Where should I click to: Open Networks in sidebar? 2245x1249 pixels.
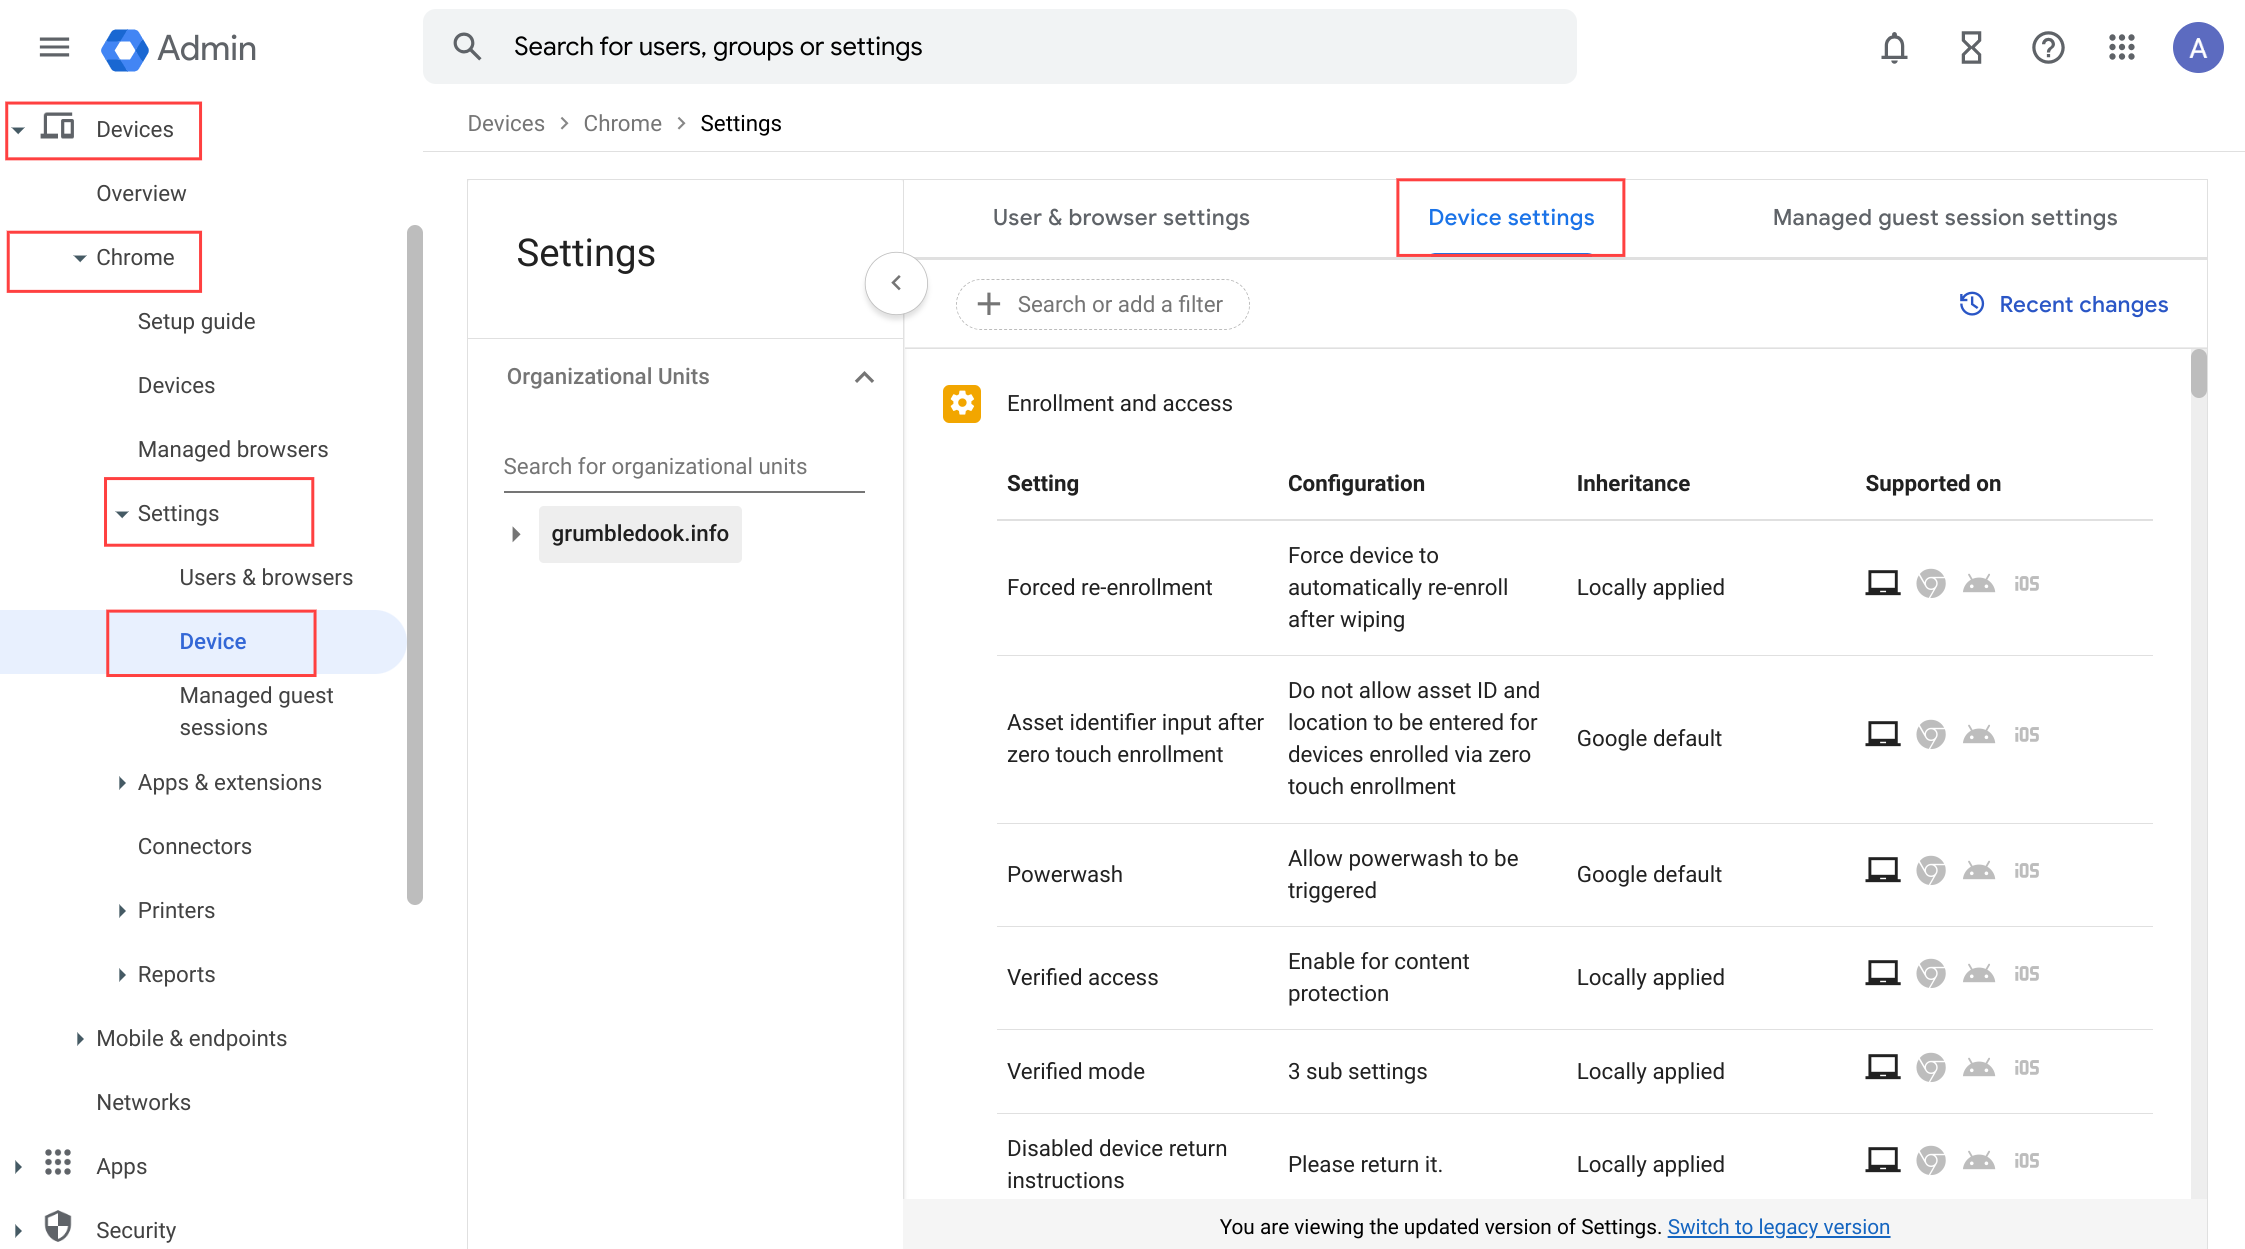point(143,1103)
